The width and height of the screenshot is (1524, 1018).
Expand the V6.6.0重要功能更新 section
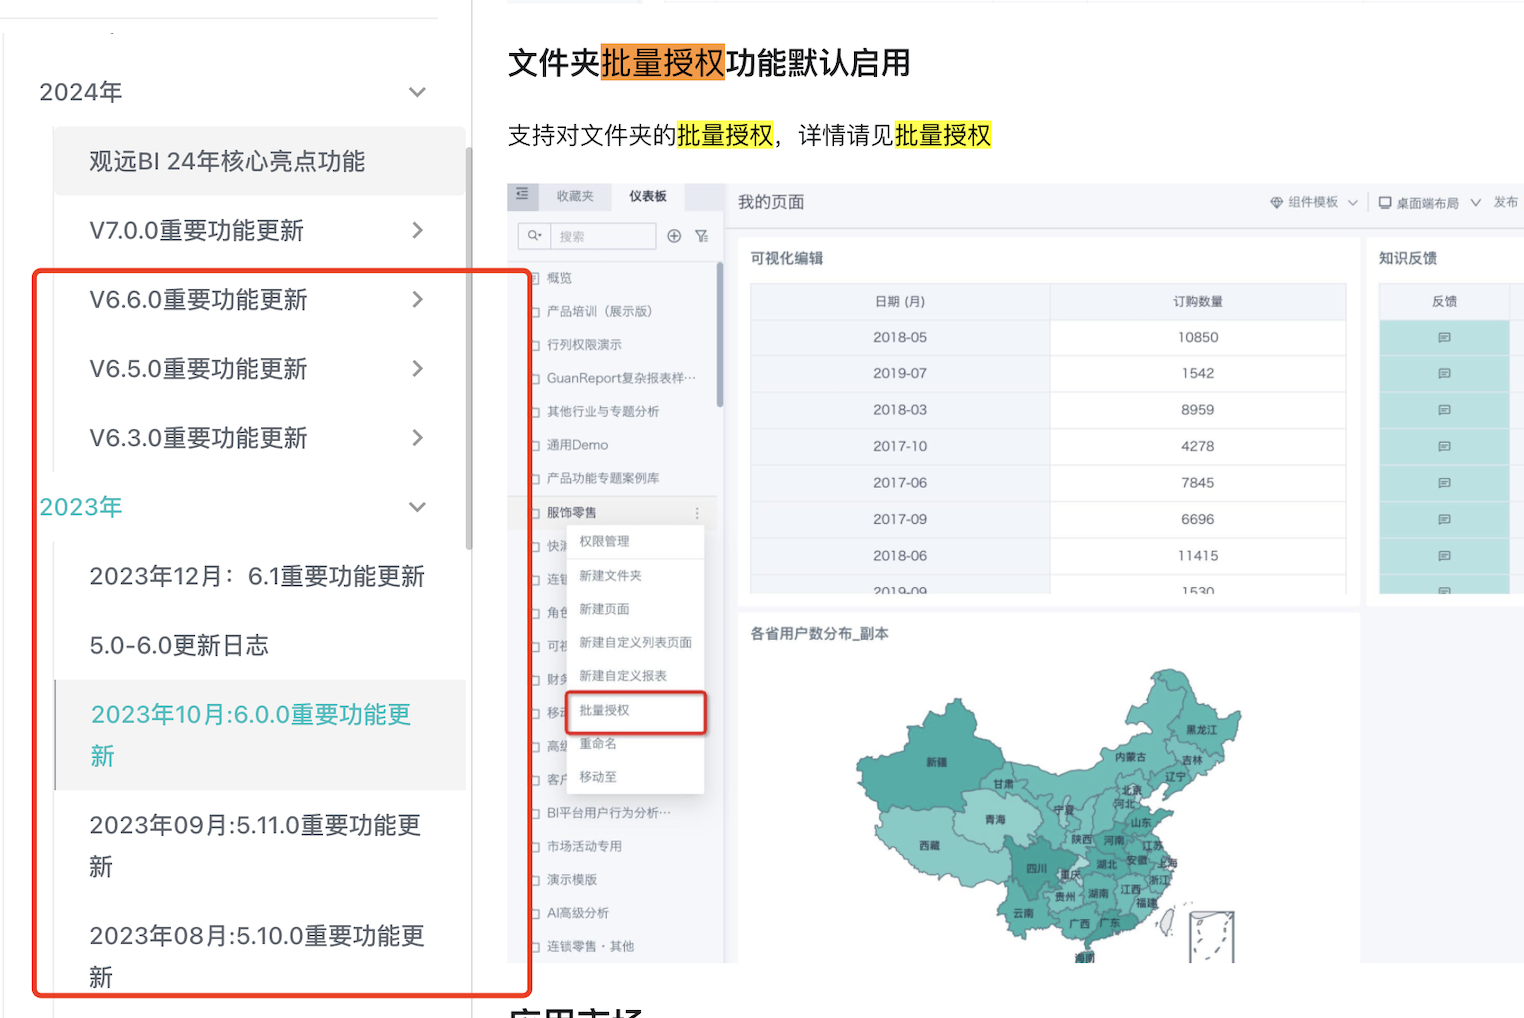418,299
